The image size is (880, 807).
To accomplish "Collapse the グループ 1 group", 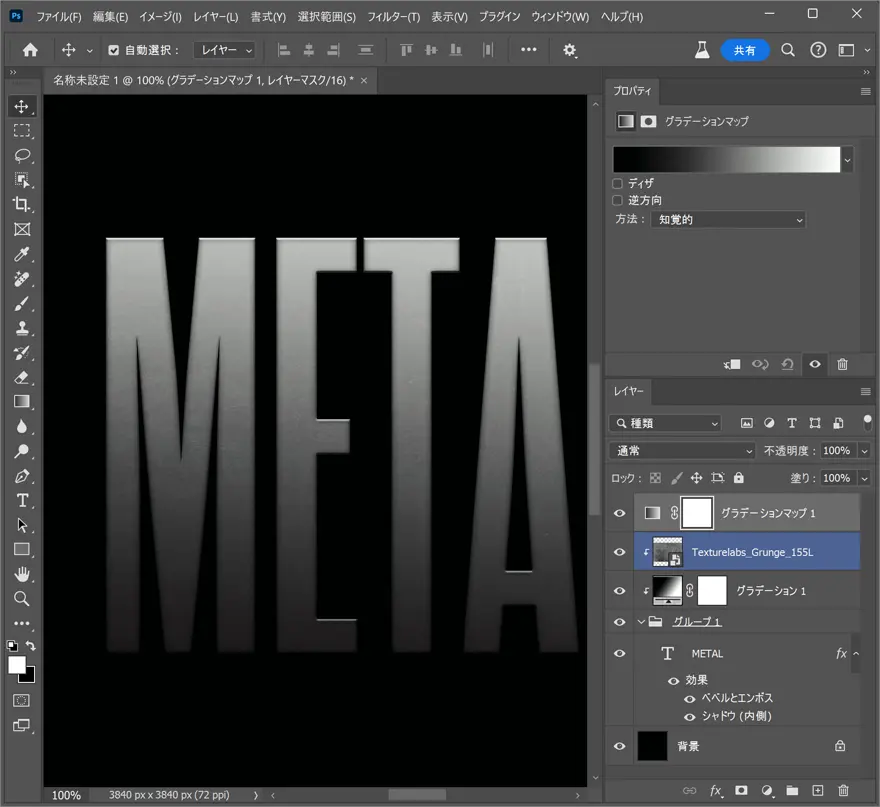I will pyautogui.click(x=641, y=622).
